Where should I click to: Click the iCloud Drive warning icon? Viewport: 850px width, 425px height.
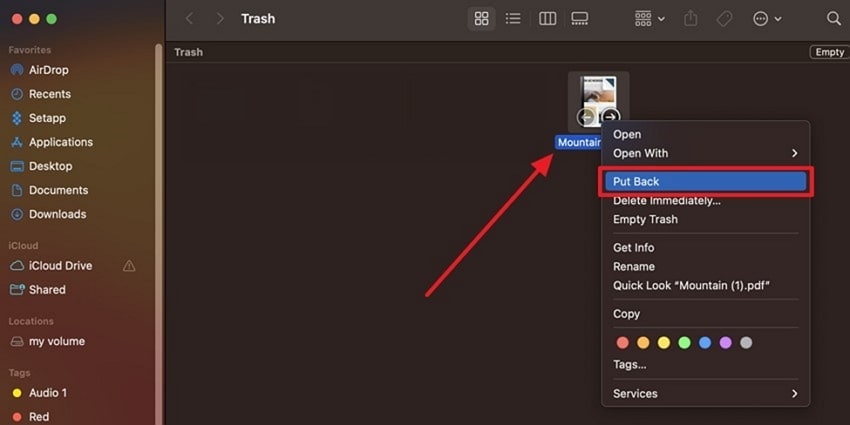(129, 266)
